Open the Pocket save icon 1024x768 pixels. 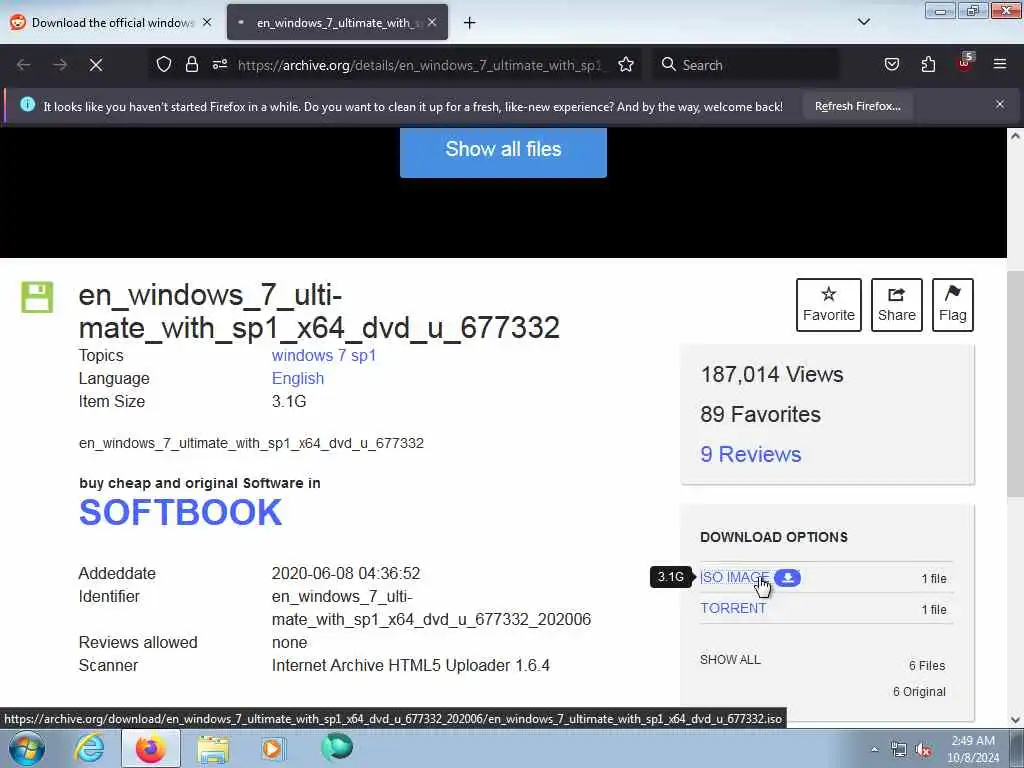click(891, 65)
